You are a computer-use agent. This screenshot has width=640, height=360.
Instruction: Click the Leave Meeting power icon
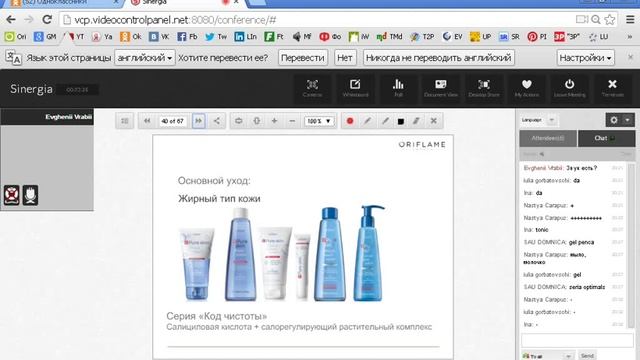click(x=569, y=88)
